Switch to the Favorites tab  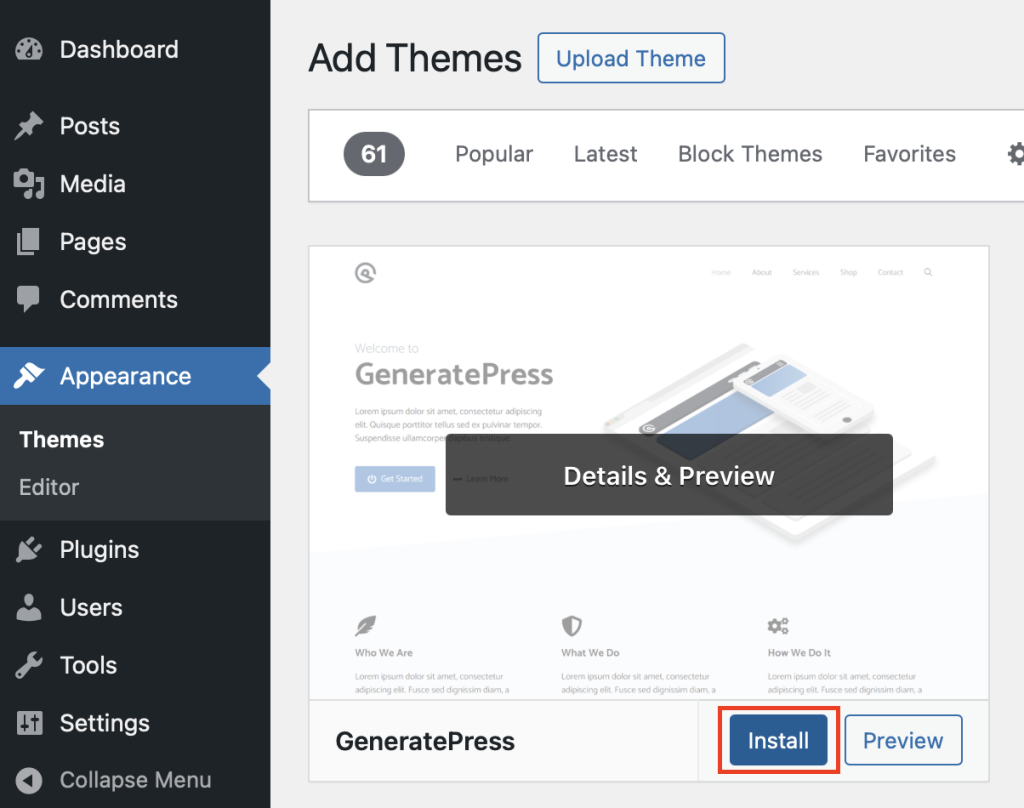point(909,154)
